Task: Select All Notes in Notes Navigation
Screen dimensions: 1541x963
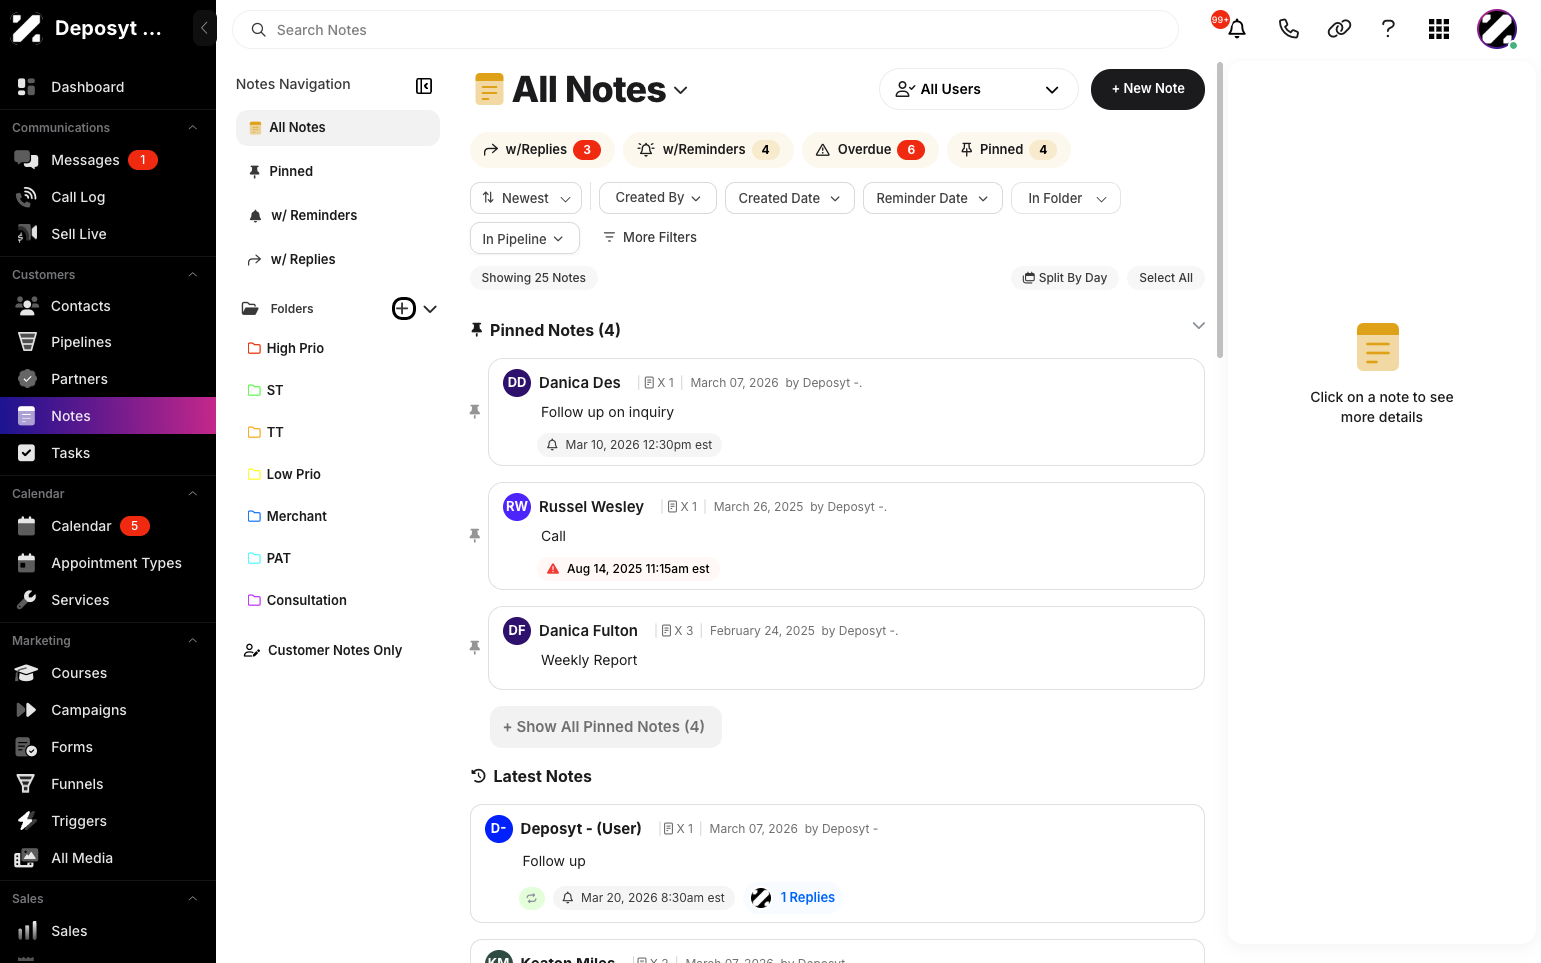Action: pyautogui.click(x=338, y=127)
